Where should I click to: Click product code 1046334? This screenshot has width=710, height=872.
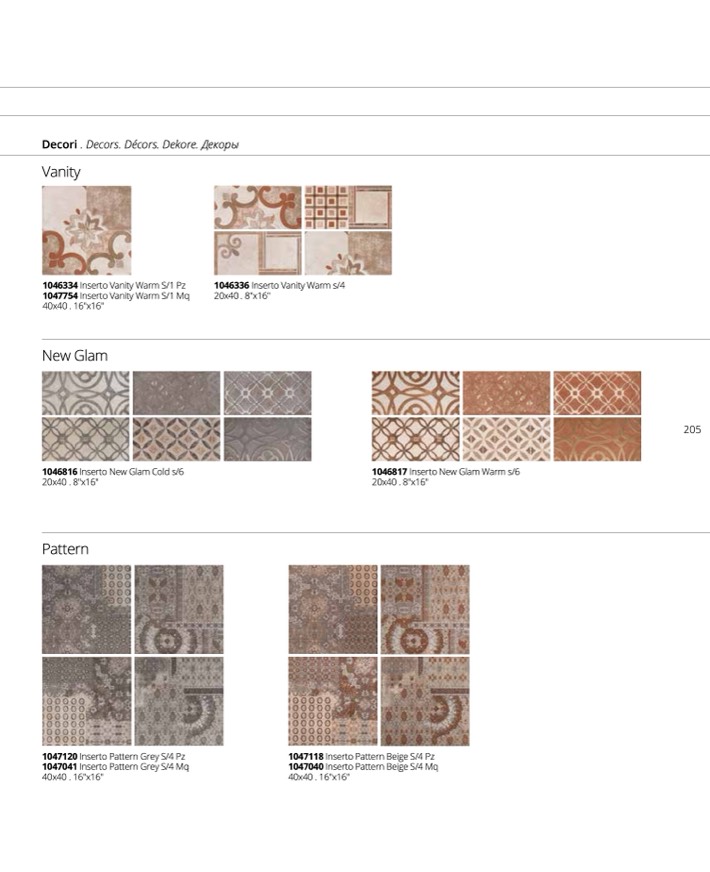point(60,286)
